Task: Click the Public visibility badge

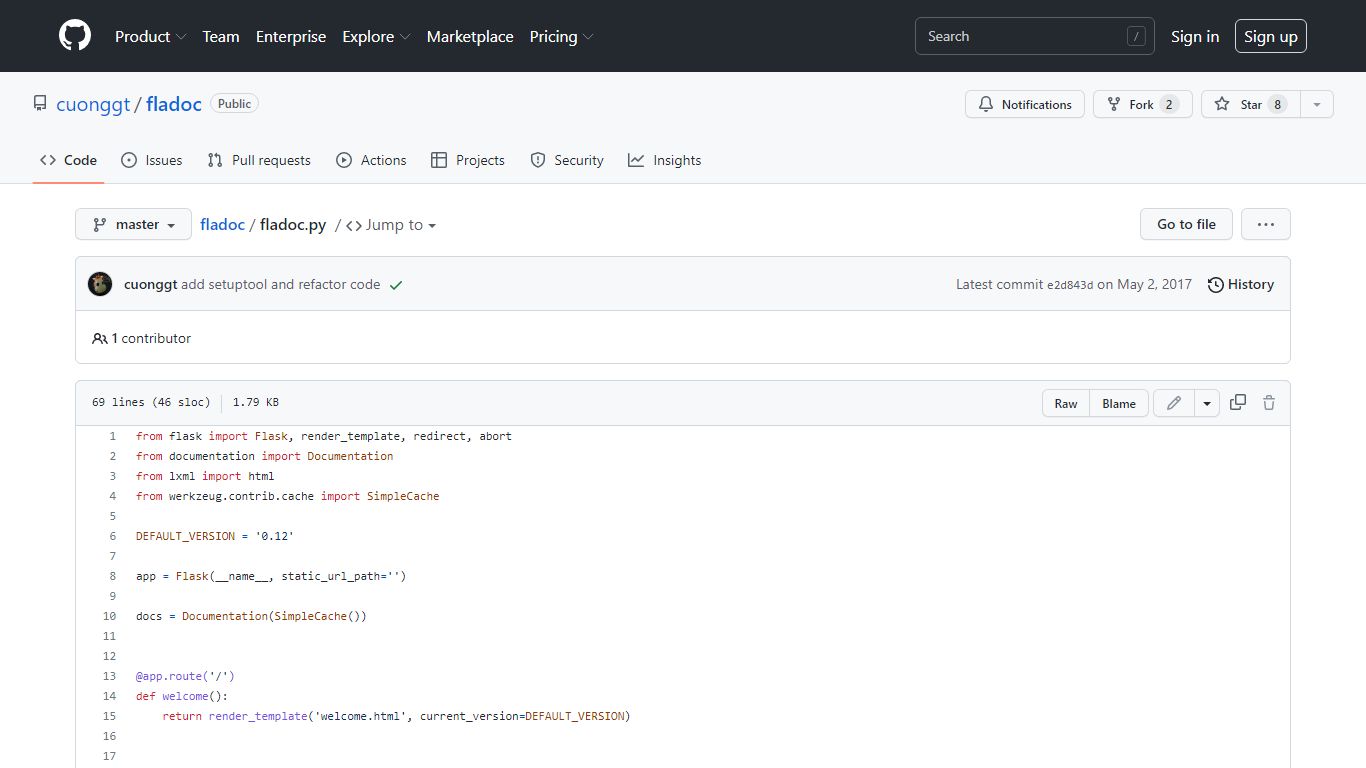Action: [235, 103]
